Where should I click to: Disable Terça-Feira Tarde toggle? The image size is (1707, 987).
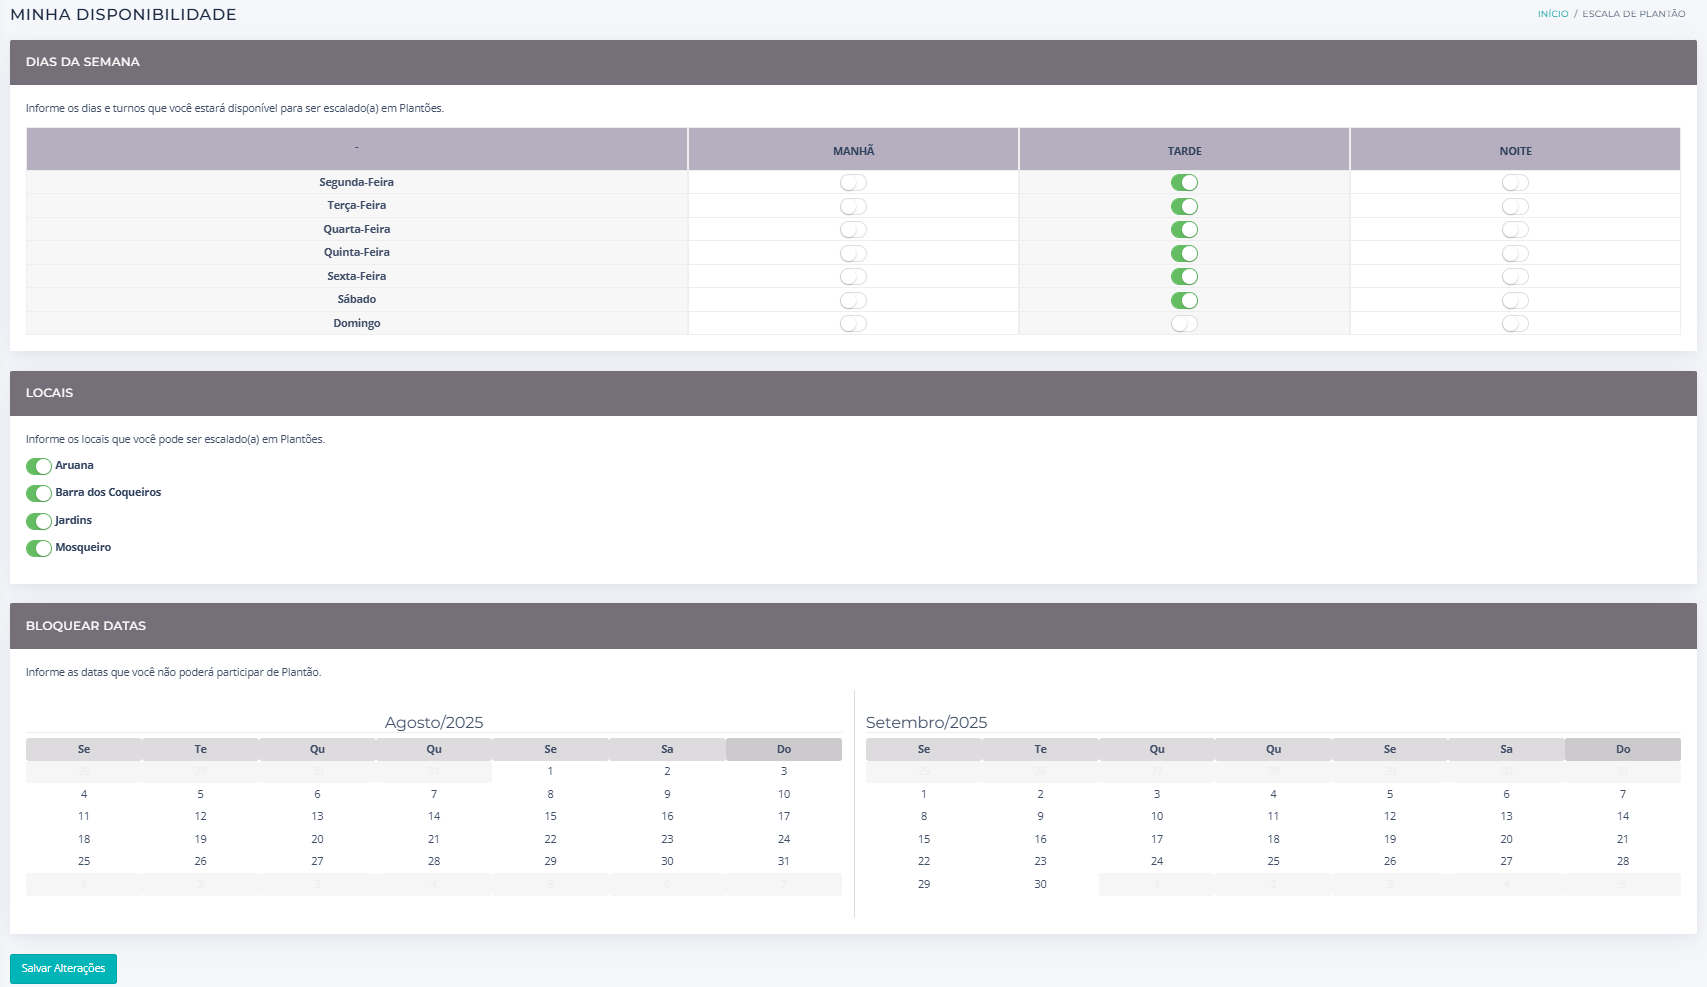[x=1184, y=206]
